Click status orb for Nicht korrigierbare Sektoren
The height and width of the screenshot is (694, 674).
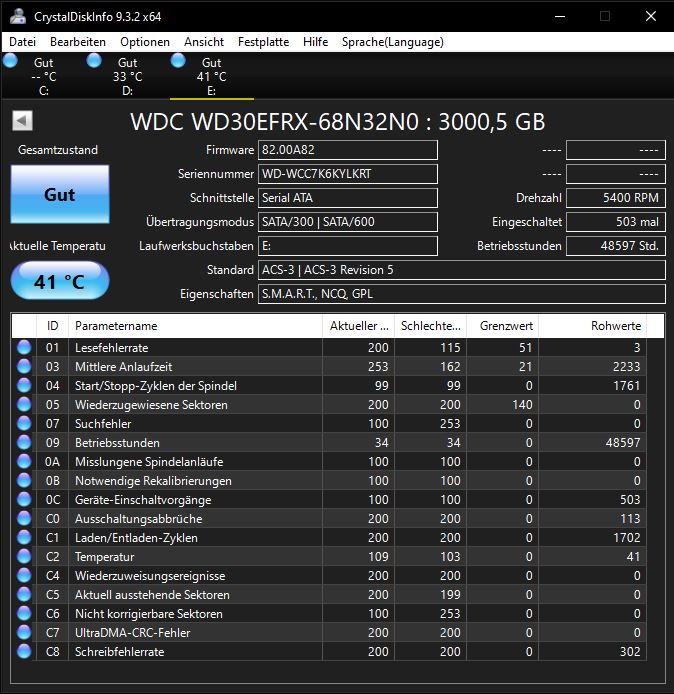(x=24, y=613)
